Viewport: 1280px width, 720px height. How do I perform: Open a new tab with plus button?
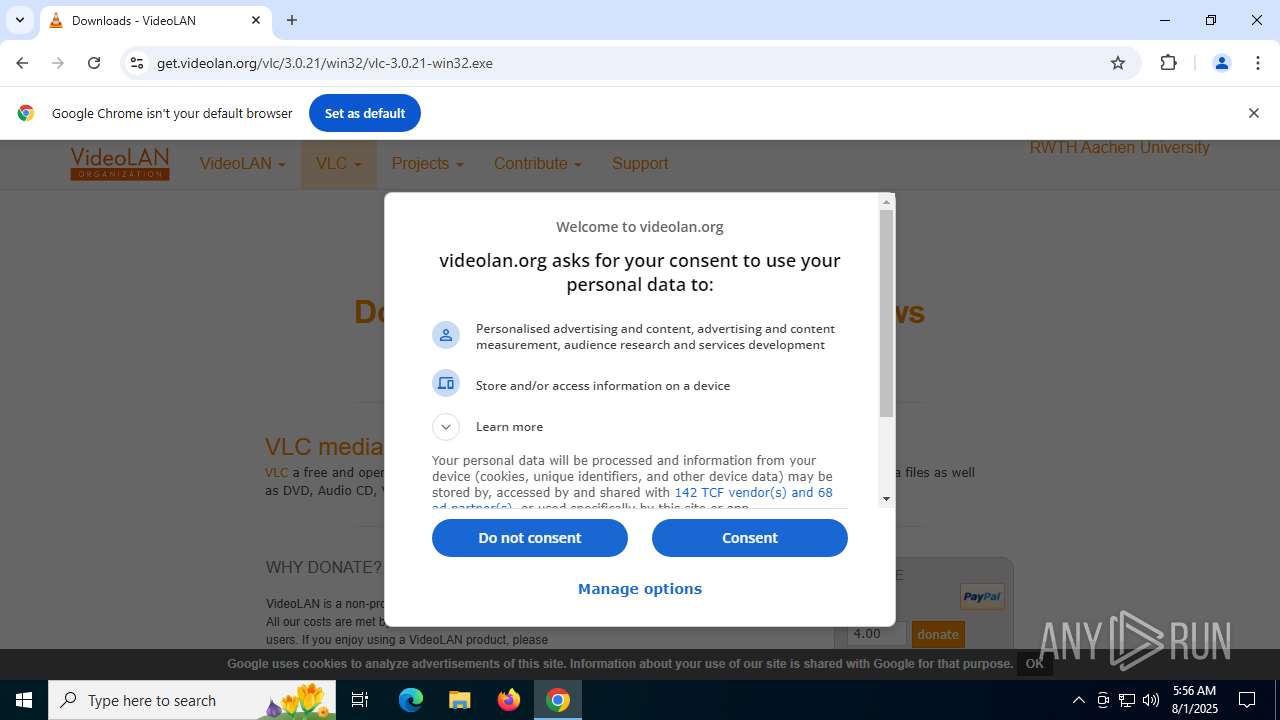coord(292,20)
